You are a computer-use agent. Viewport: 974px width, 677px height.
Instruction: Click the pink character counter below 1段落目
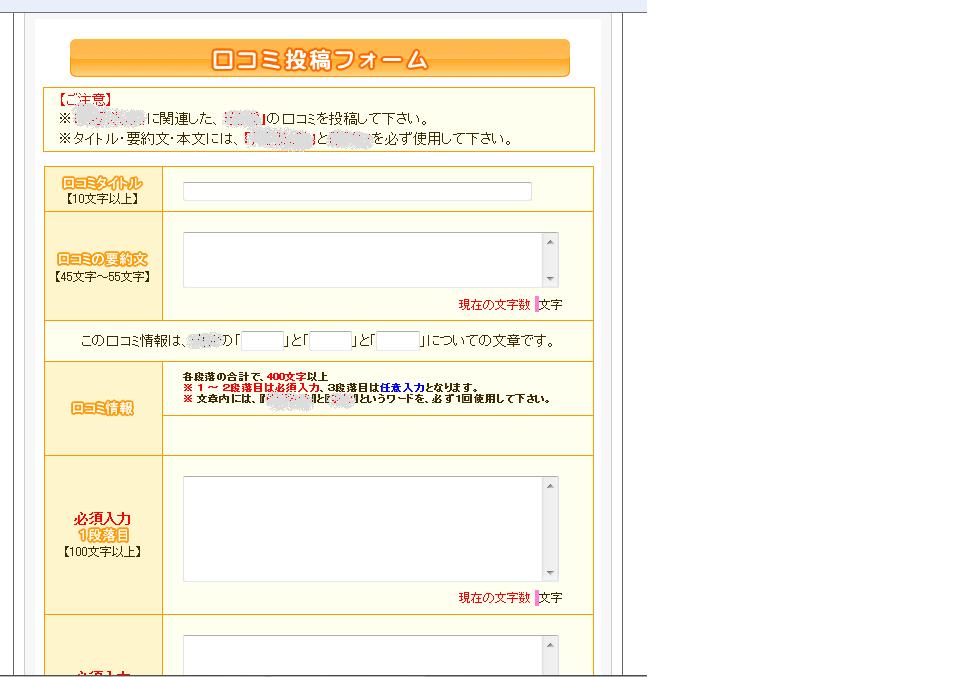point(537,597)
